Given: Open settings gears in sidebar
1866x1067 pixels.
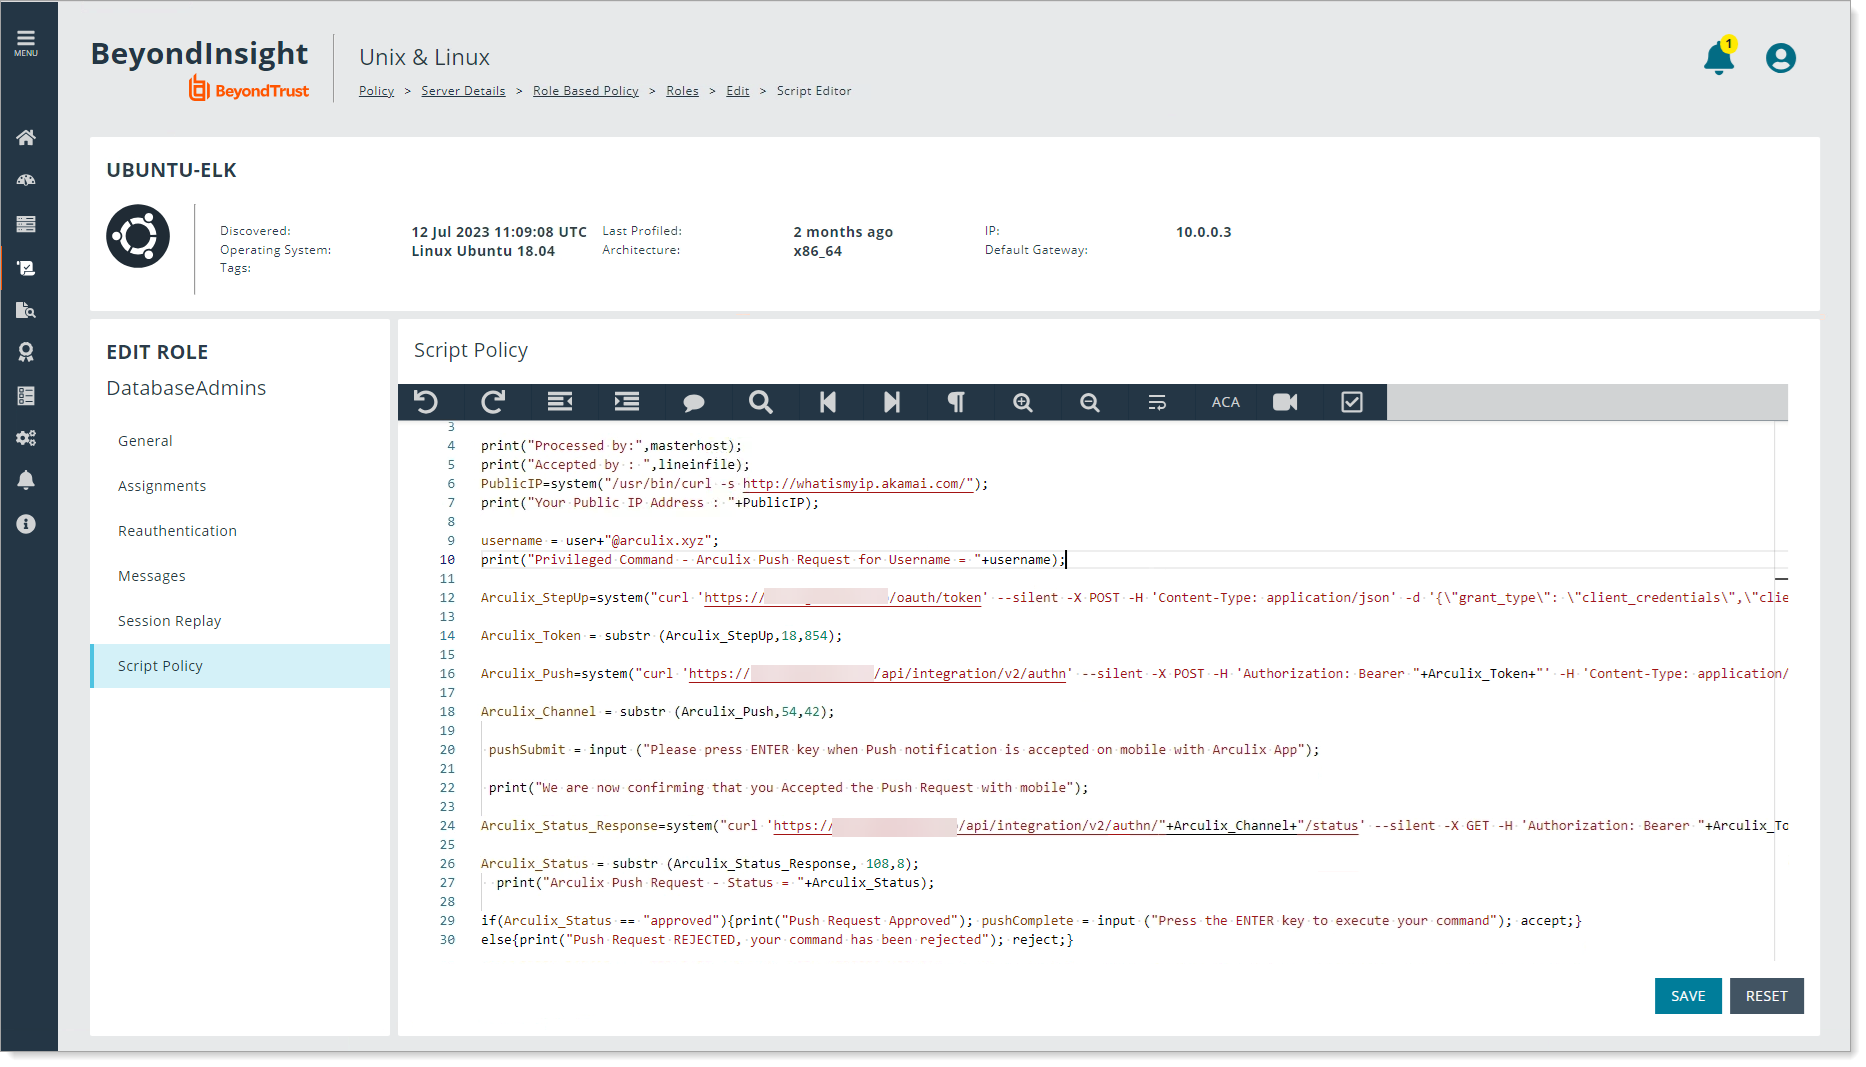Looking at the screenshot, I should coord(26,438).
